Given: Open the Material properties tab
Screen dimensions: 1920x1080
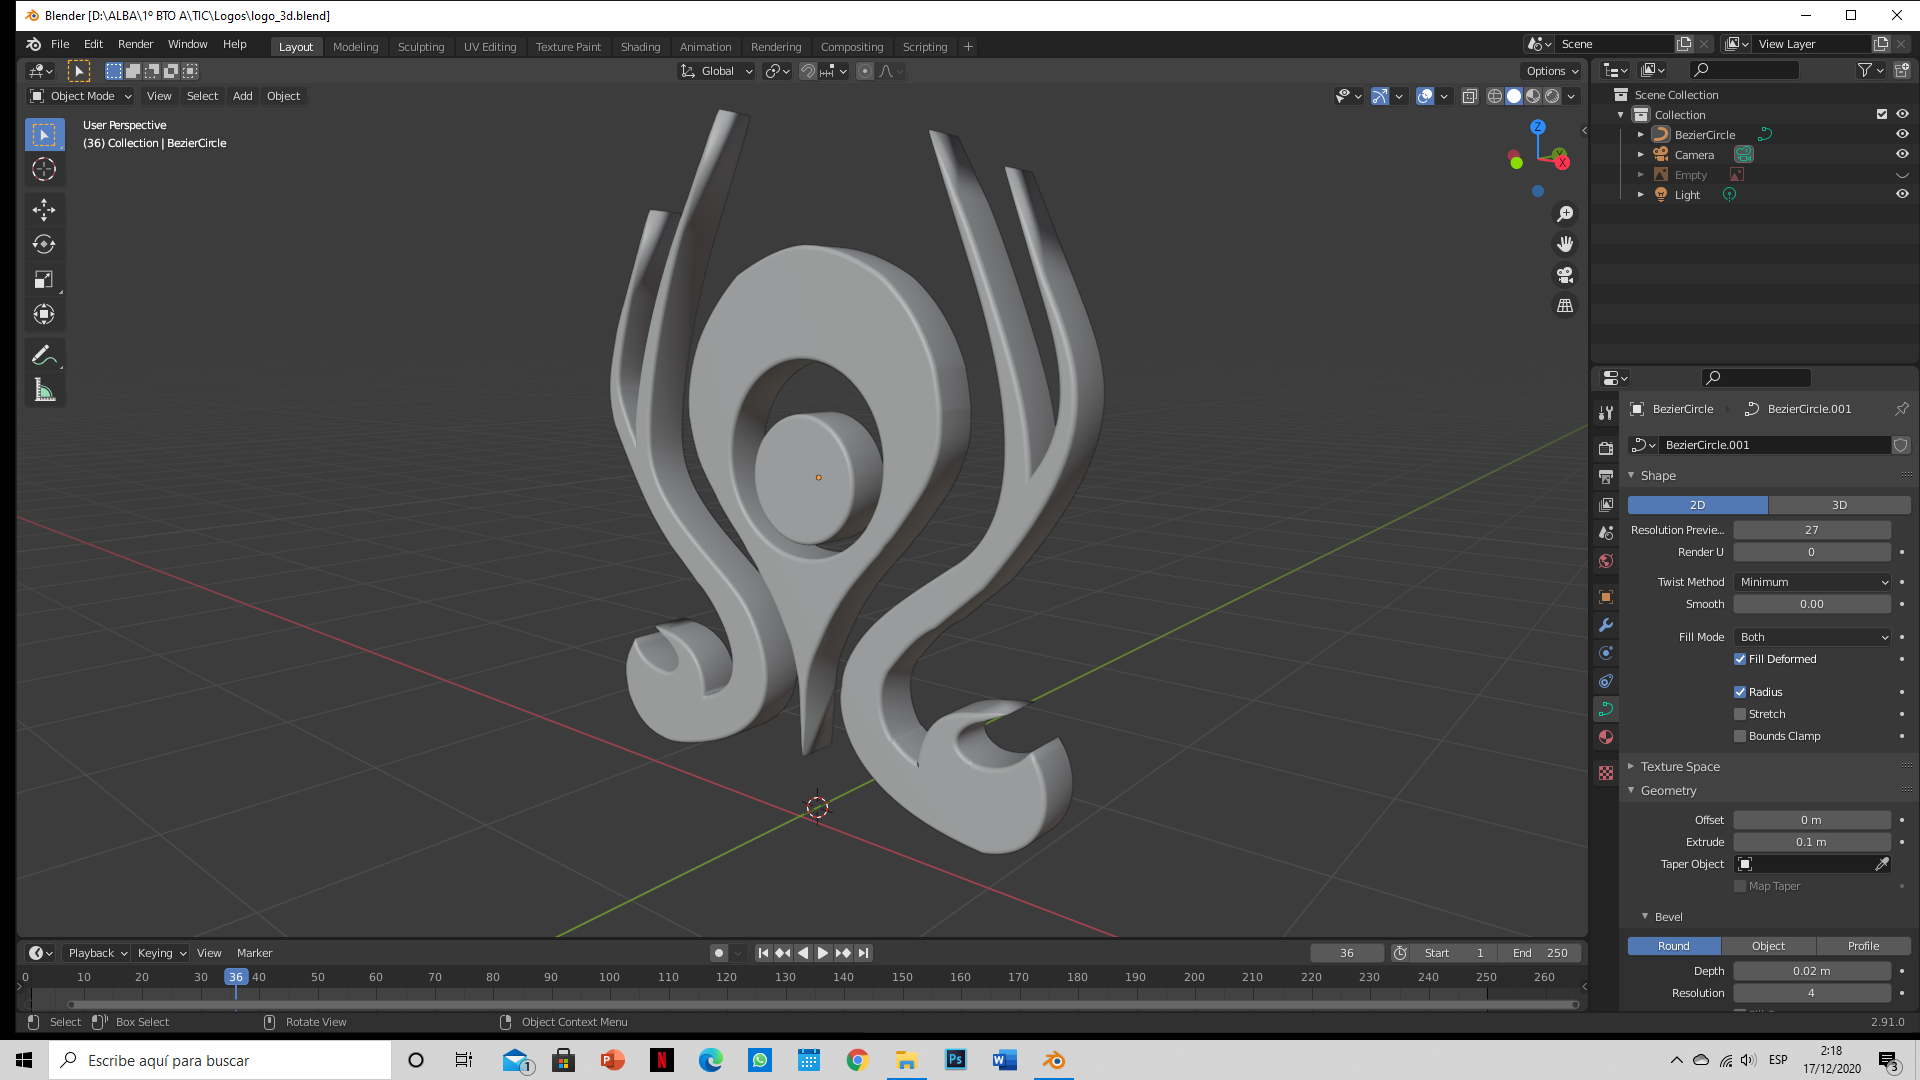Looking at the screenshot, I should coord(1606,737).
